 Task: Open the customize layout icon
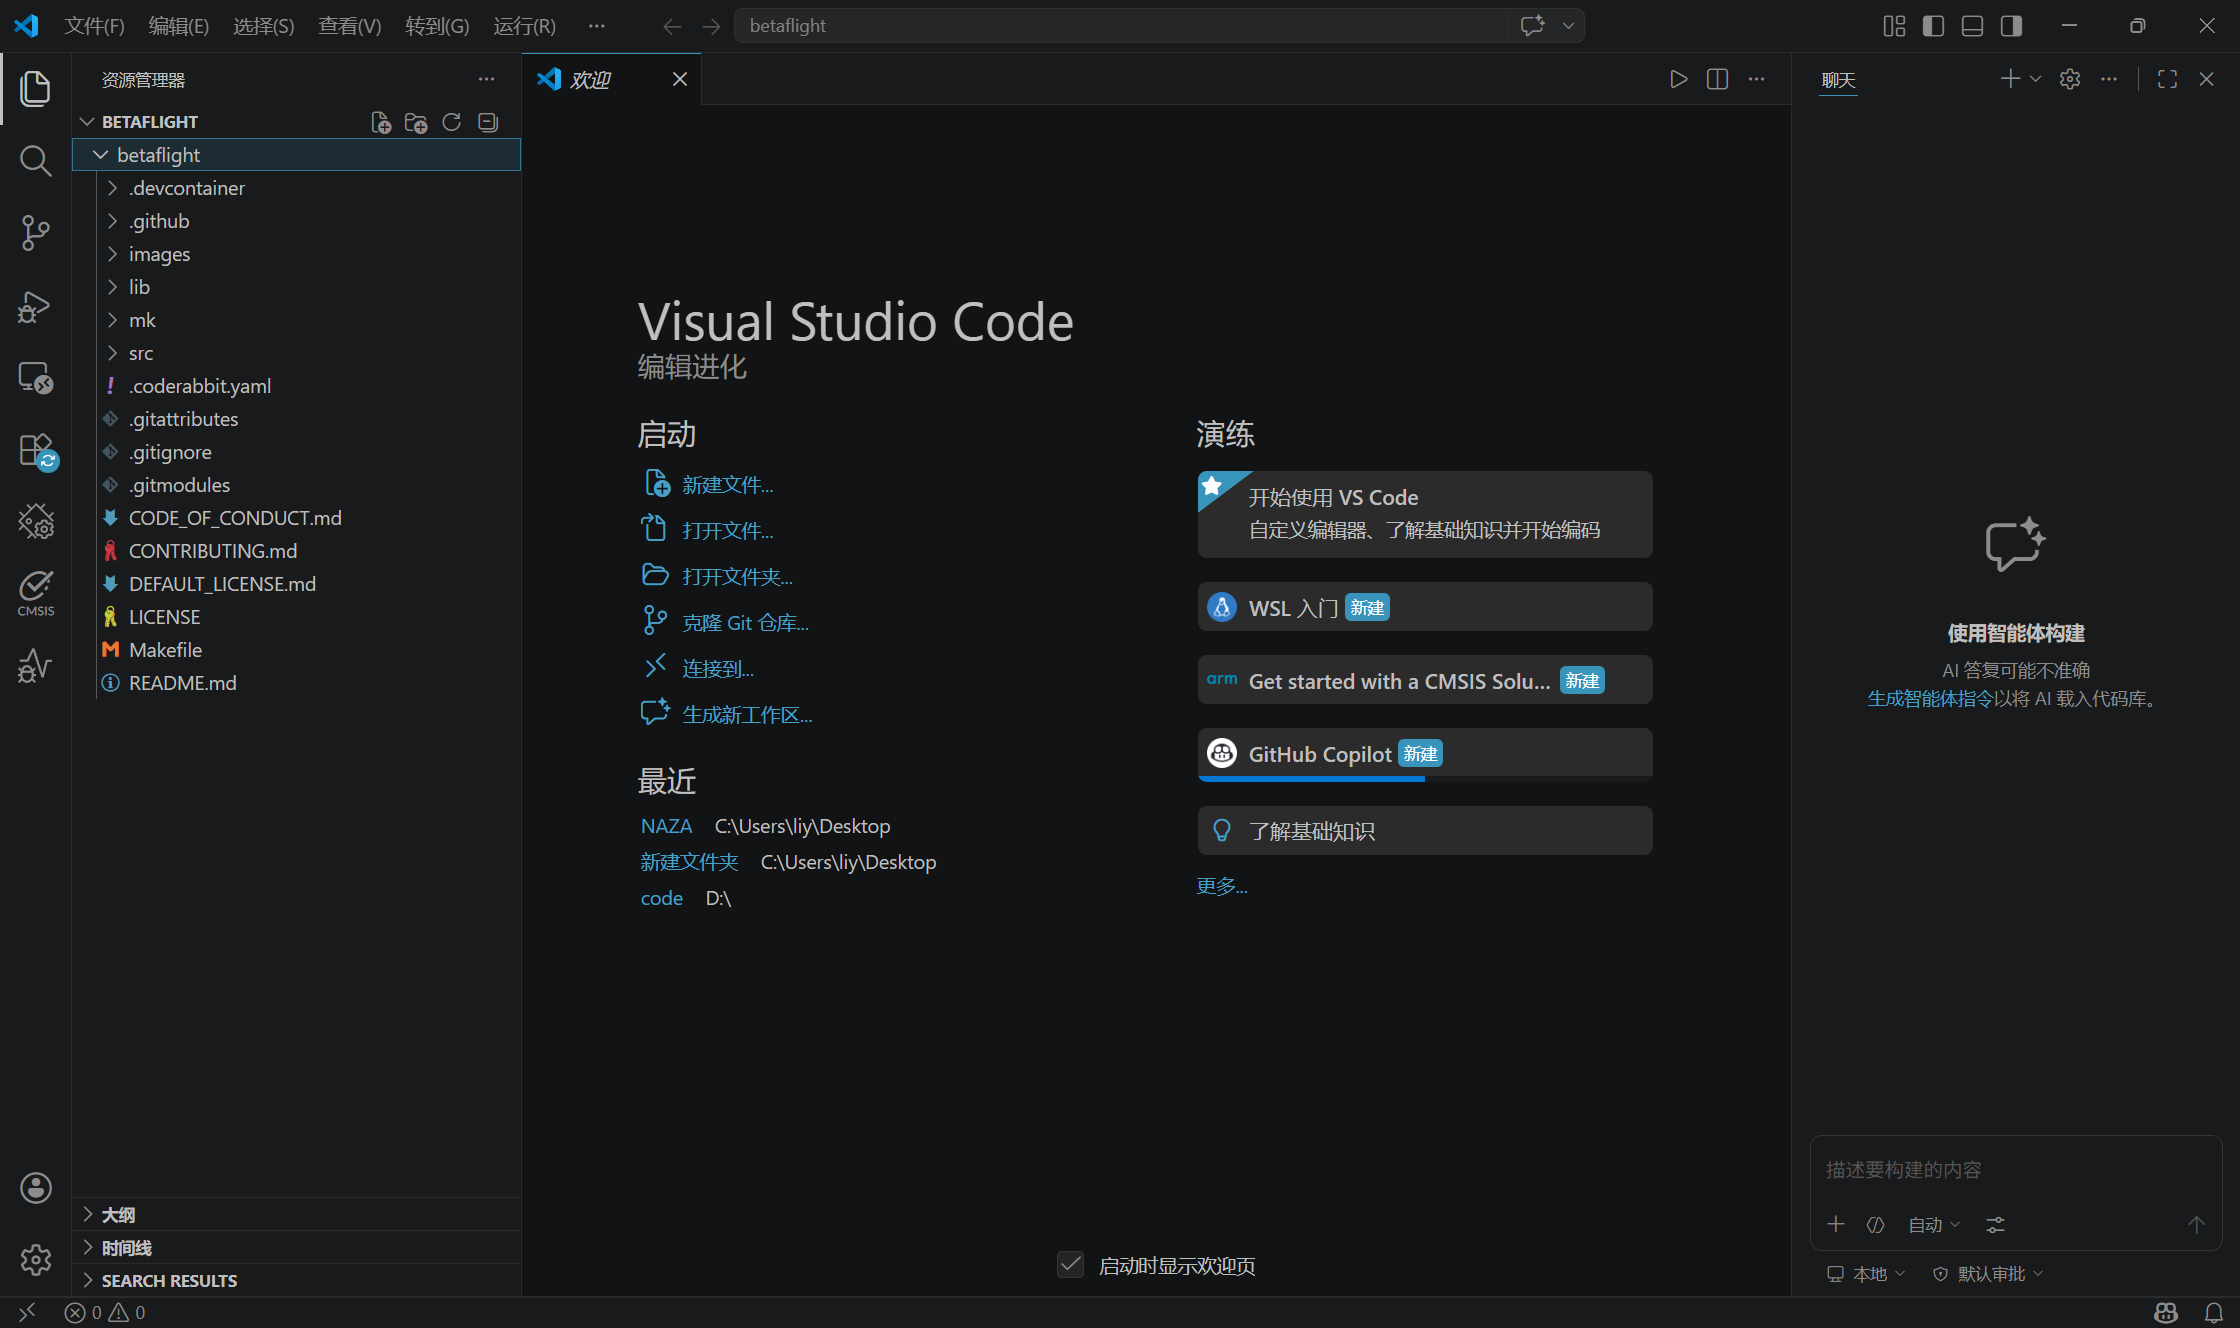point(1894,26)
